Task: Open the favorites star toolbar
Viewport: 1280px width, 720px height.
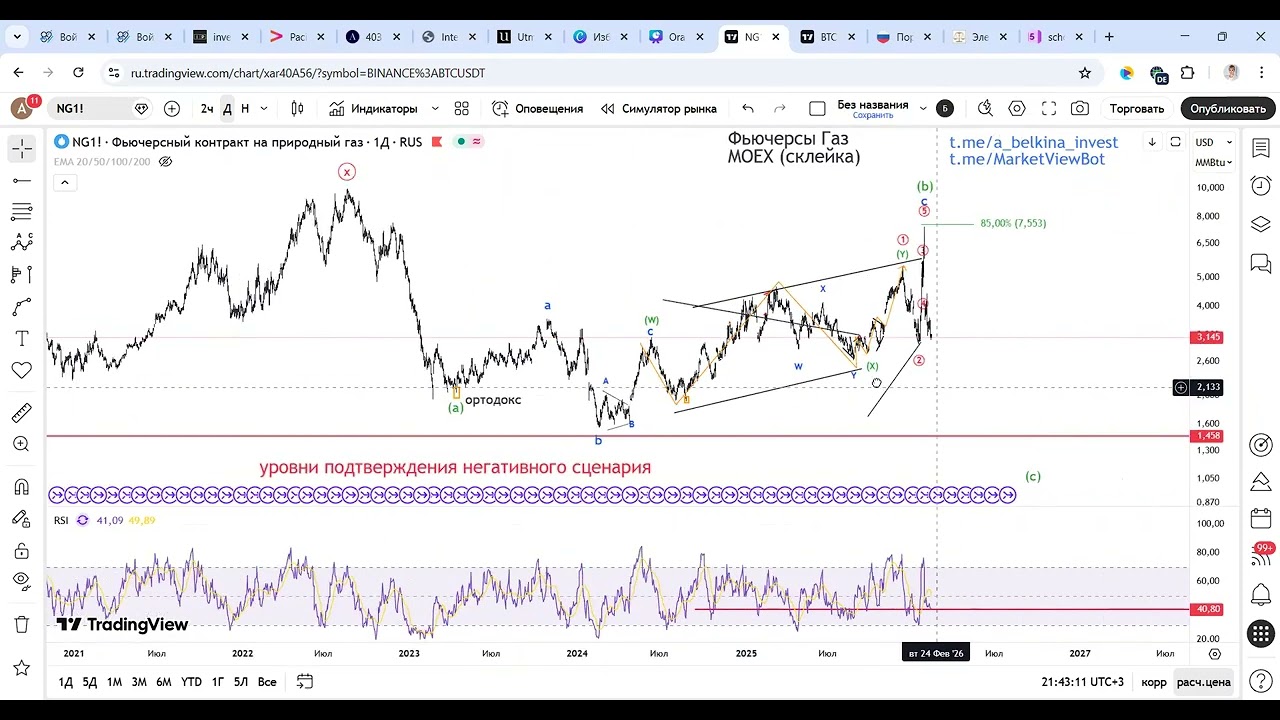Action: click(21, 667)
